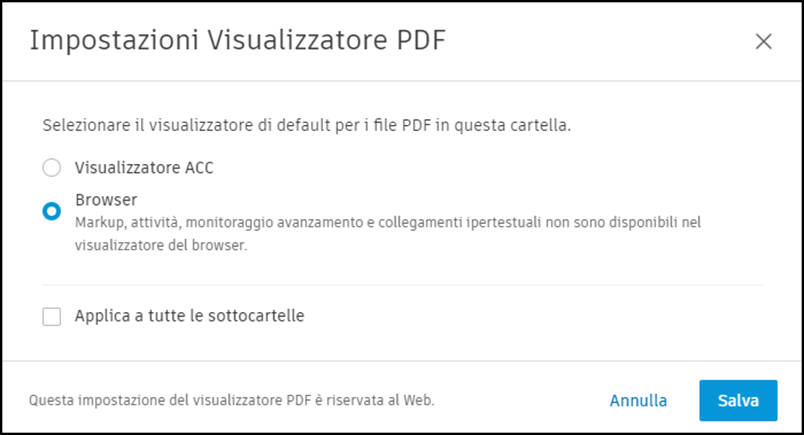Enable Applica a tutte le sottocartelle checkbox
804x435 pixels.
51,316
